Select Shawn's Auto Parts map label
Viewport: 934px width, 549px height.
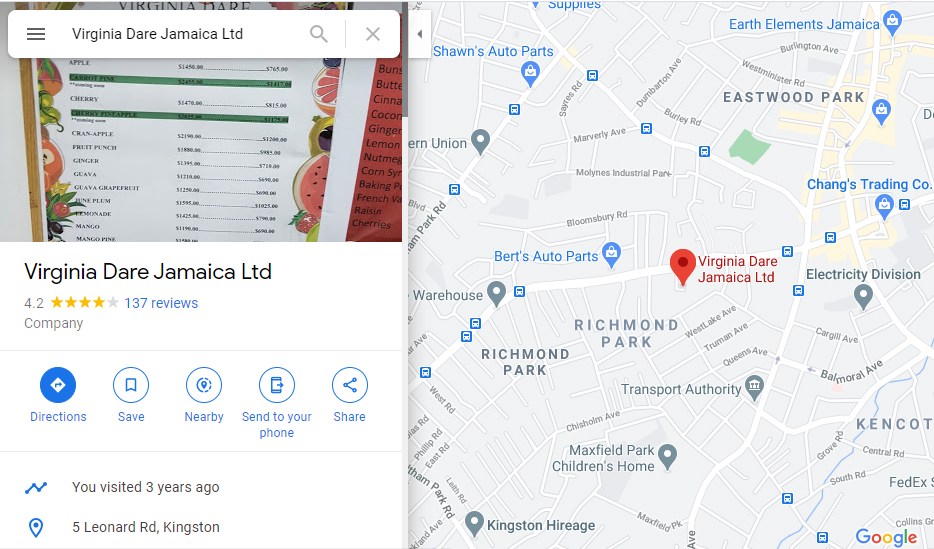click(x=493, y=51)
